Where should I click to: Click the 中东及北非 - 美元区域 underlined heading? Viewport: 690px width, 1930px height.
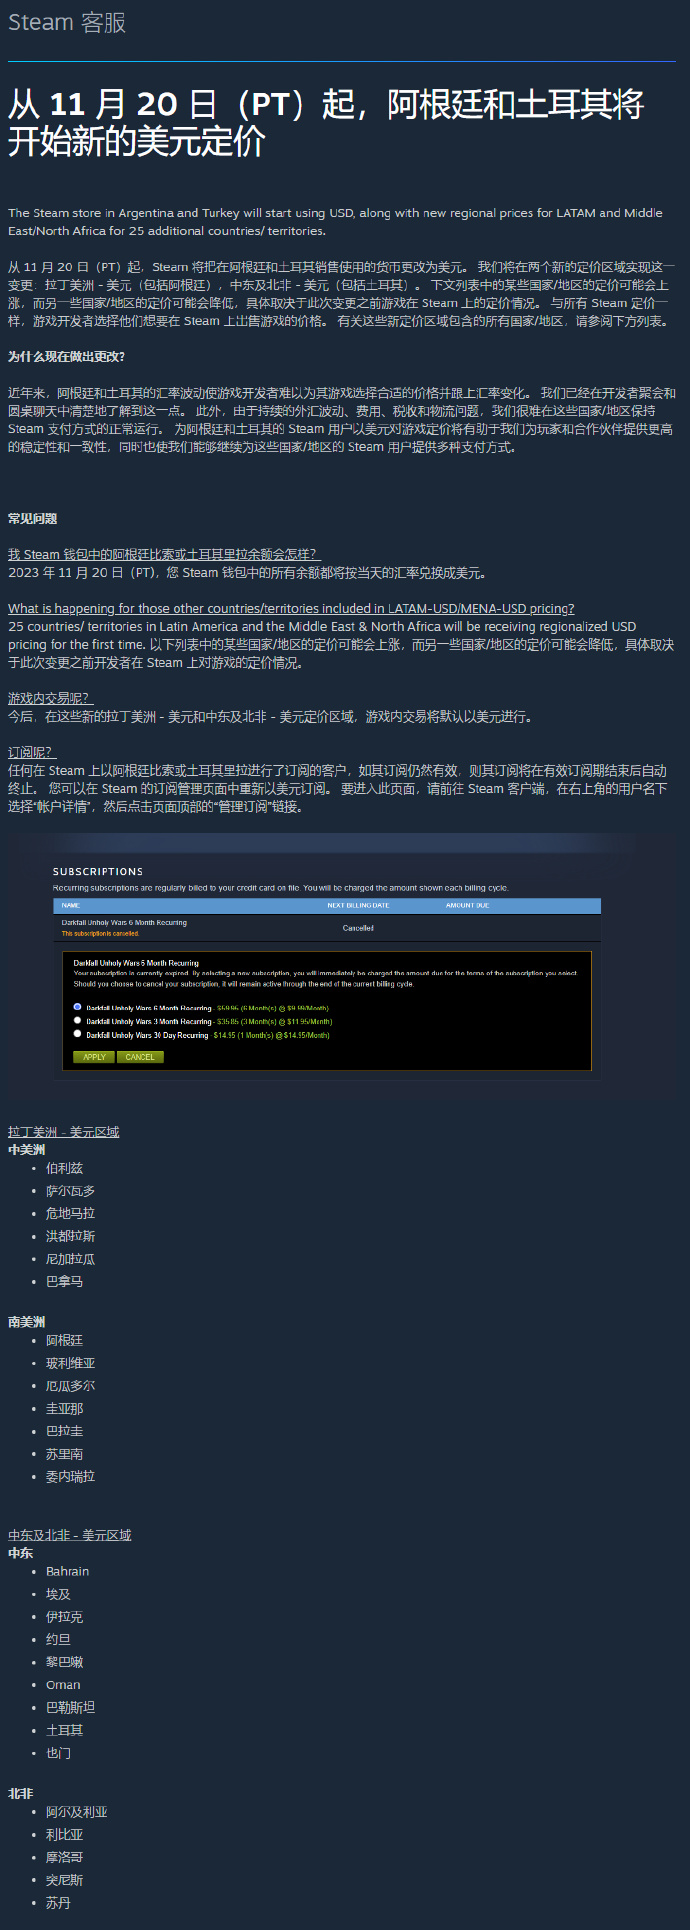[70, 1535]
